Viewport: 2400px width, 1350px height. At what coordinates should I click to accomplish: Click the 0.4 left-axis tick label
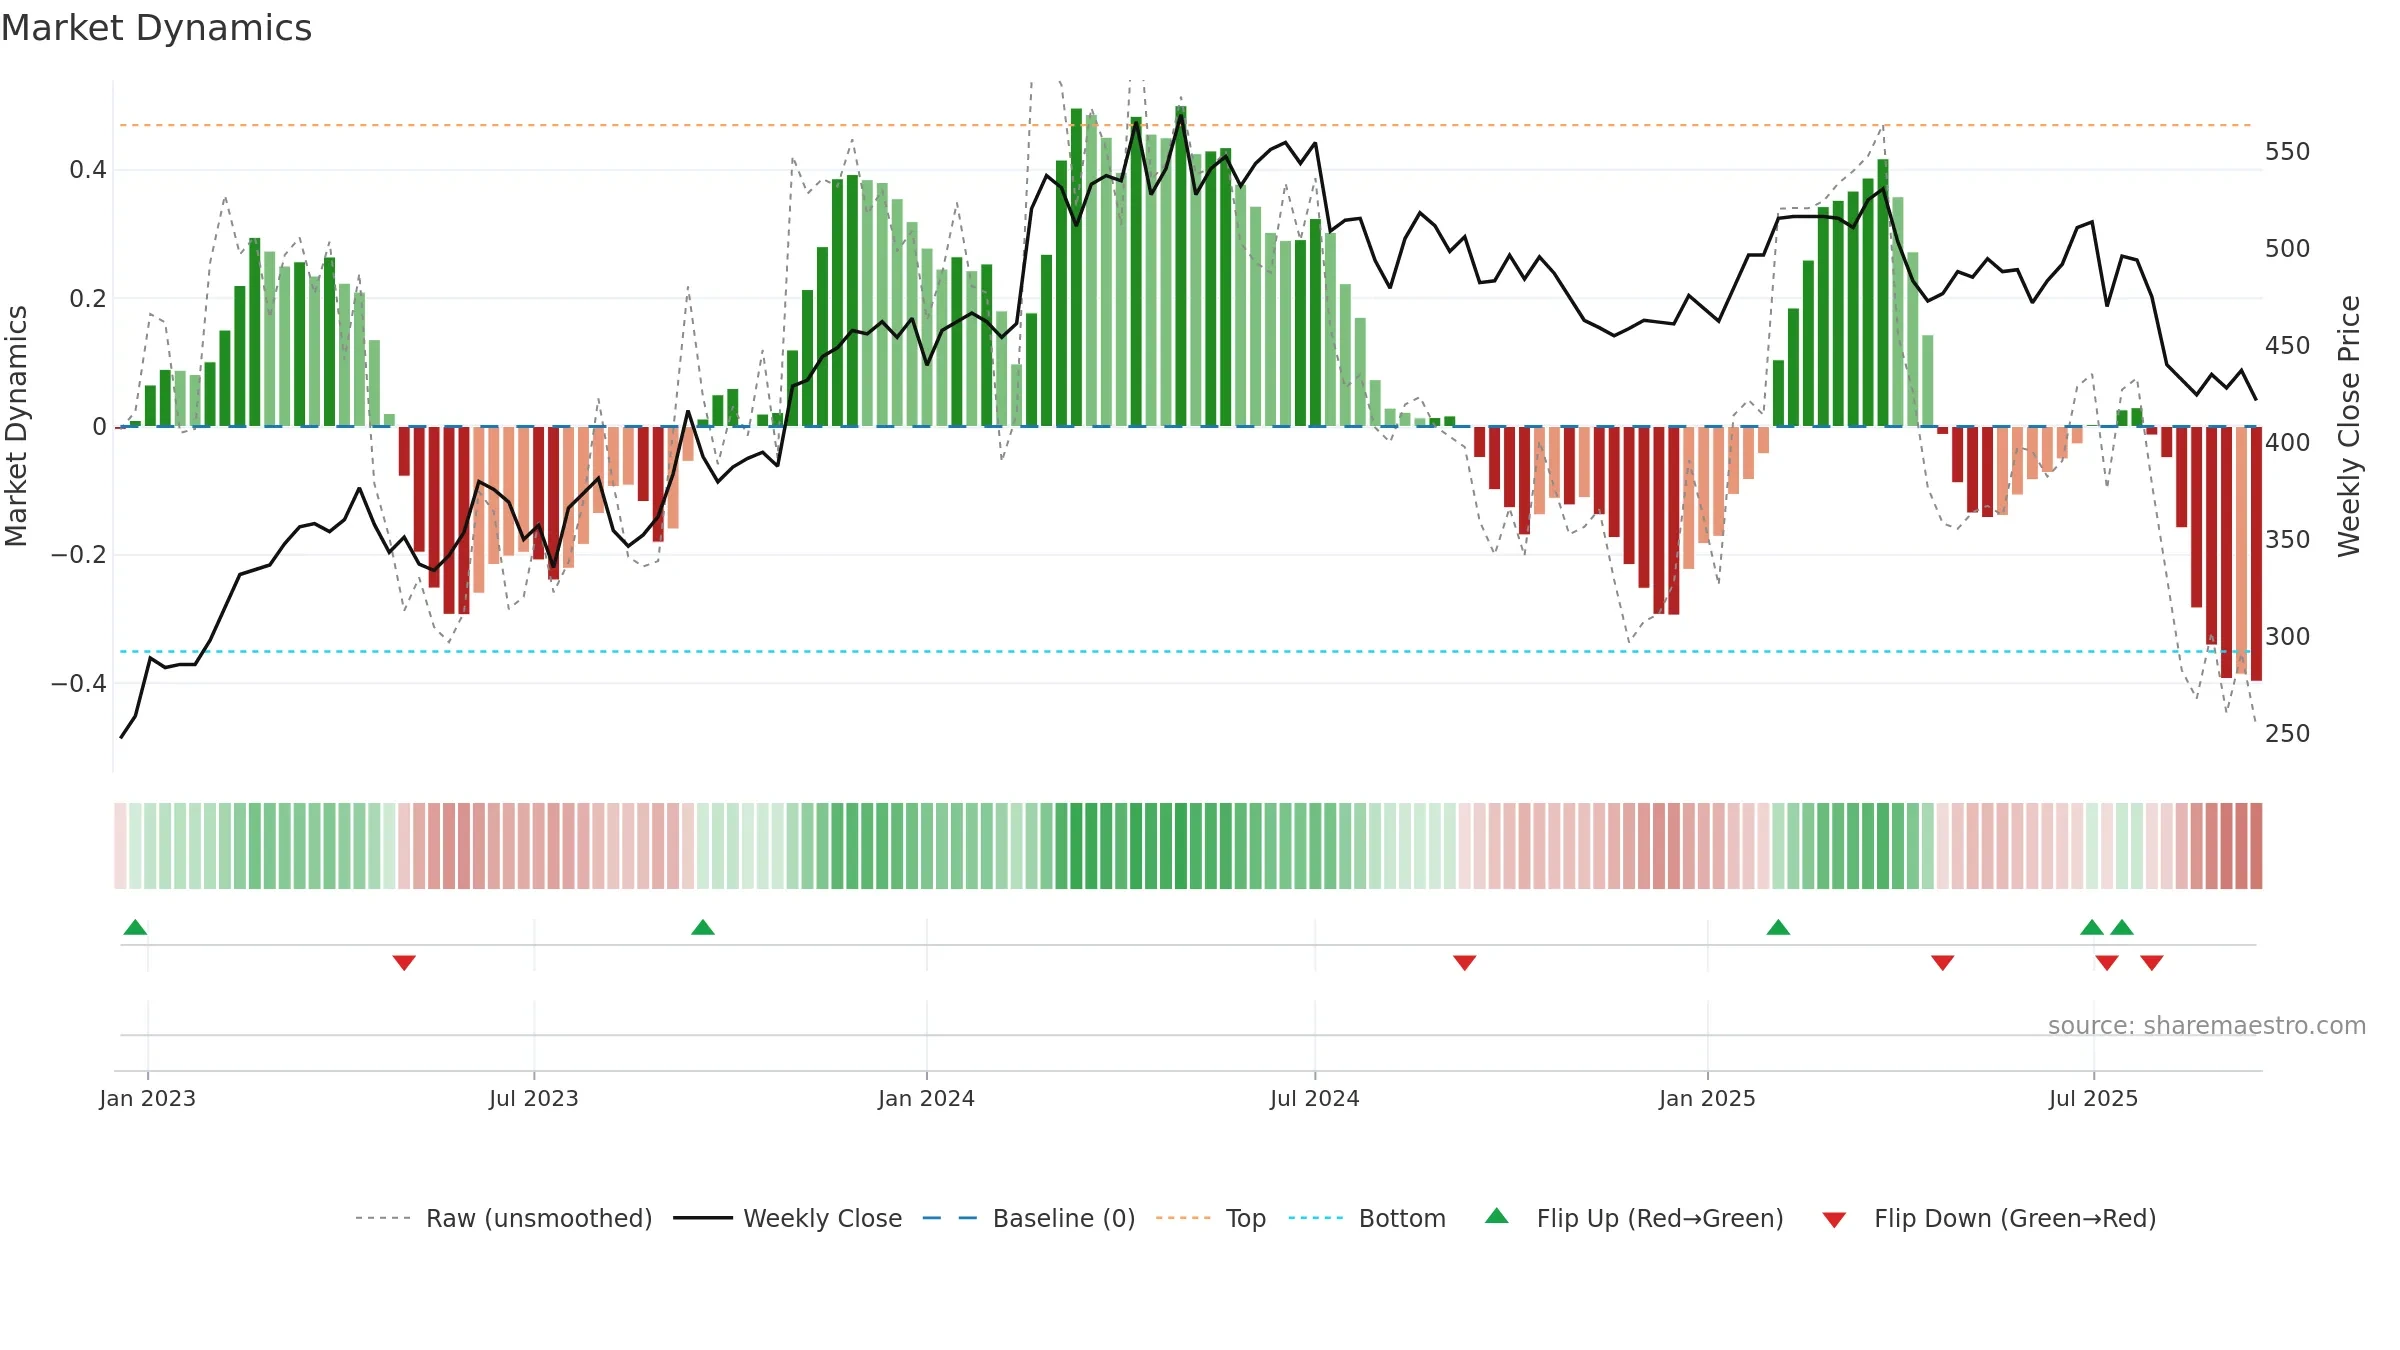tap(88, 170)
